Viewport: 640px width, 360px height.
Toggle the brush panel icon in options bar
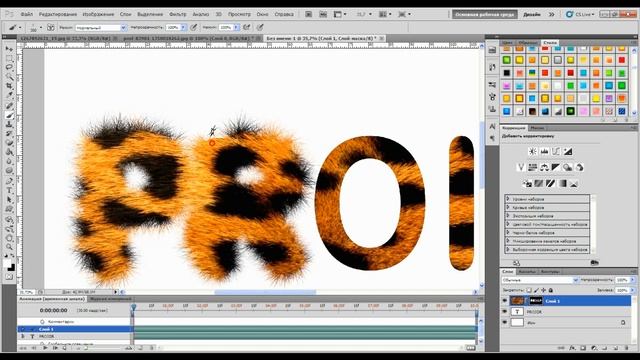pos(51,27)
